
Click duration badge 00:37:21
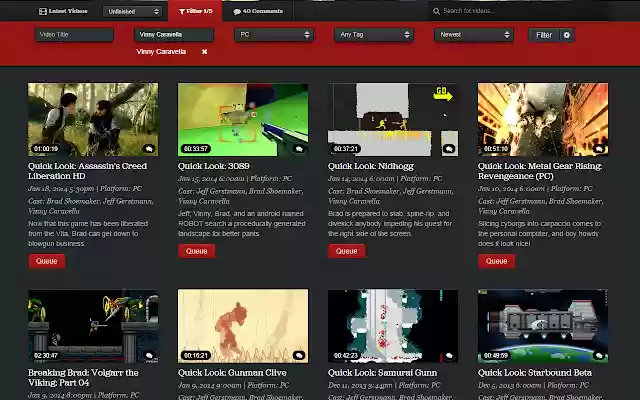[x=346, y=149]
